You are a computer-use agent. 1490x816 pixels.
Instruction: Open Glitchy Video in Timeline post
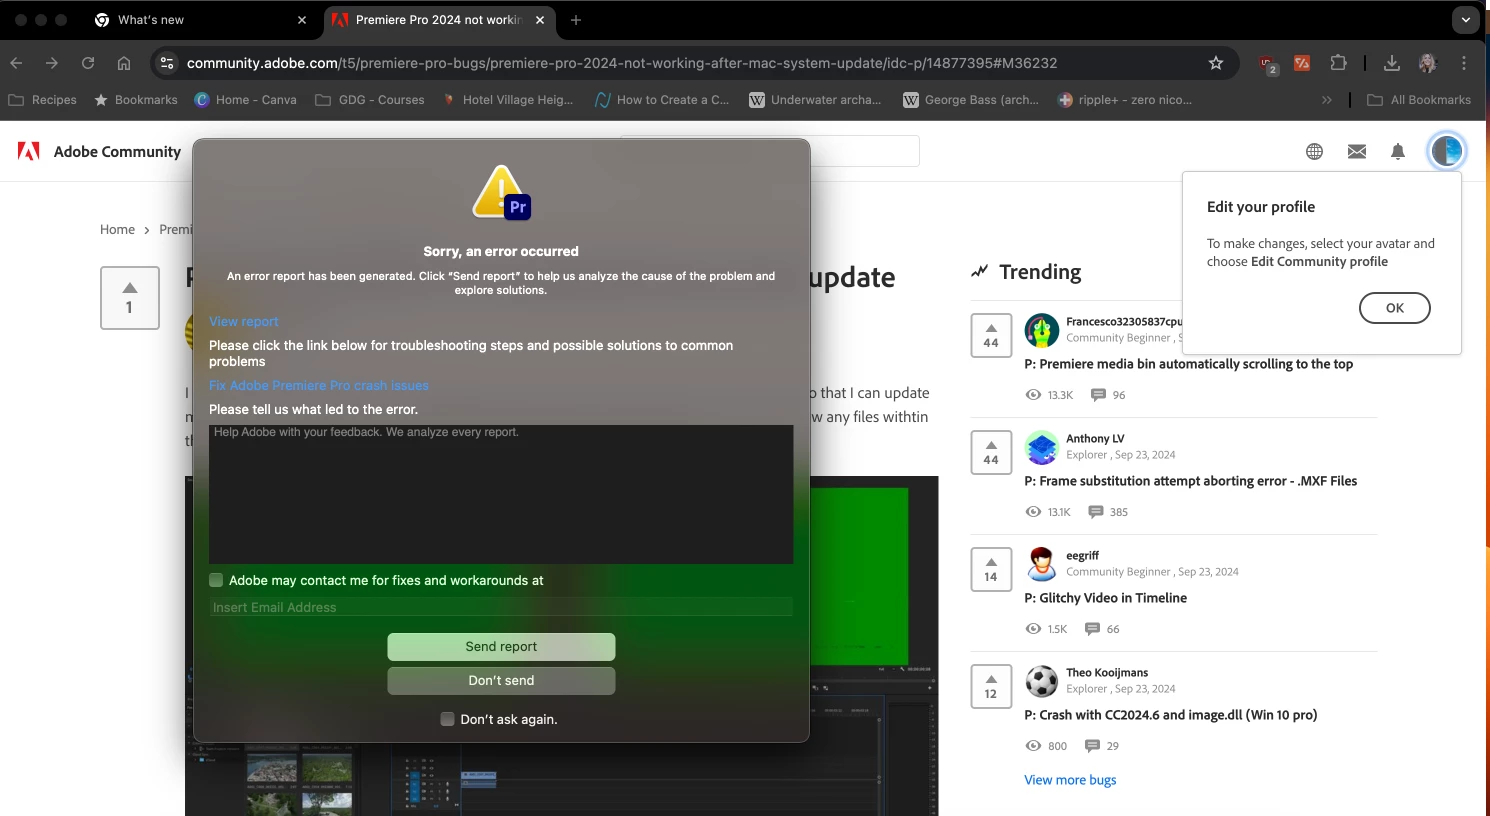(1105, 598)
